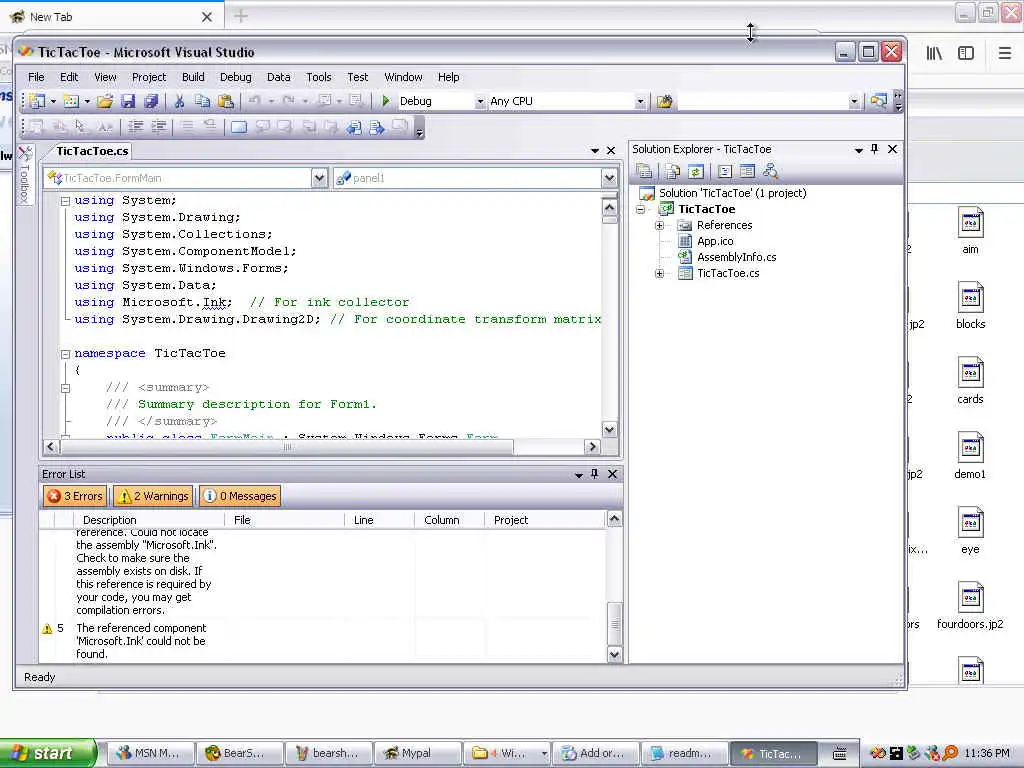Click Properties icon in Solution Explorer
The height and width of the screenshot is (768, 1024).
click(x=644, y=171)
